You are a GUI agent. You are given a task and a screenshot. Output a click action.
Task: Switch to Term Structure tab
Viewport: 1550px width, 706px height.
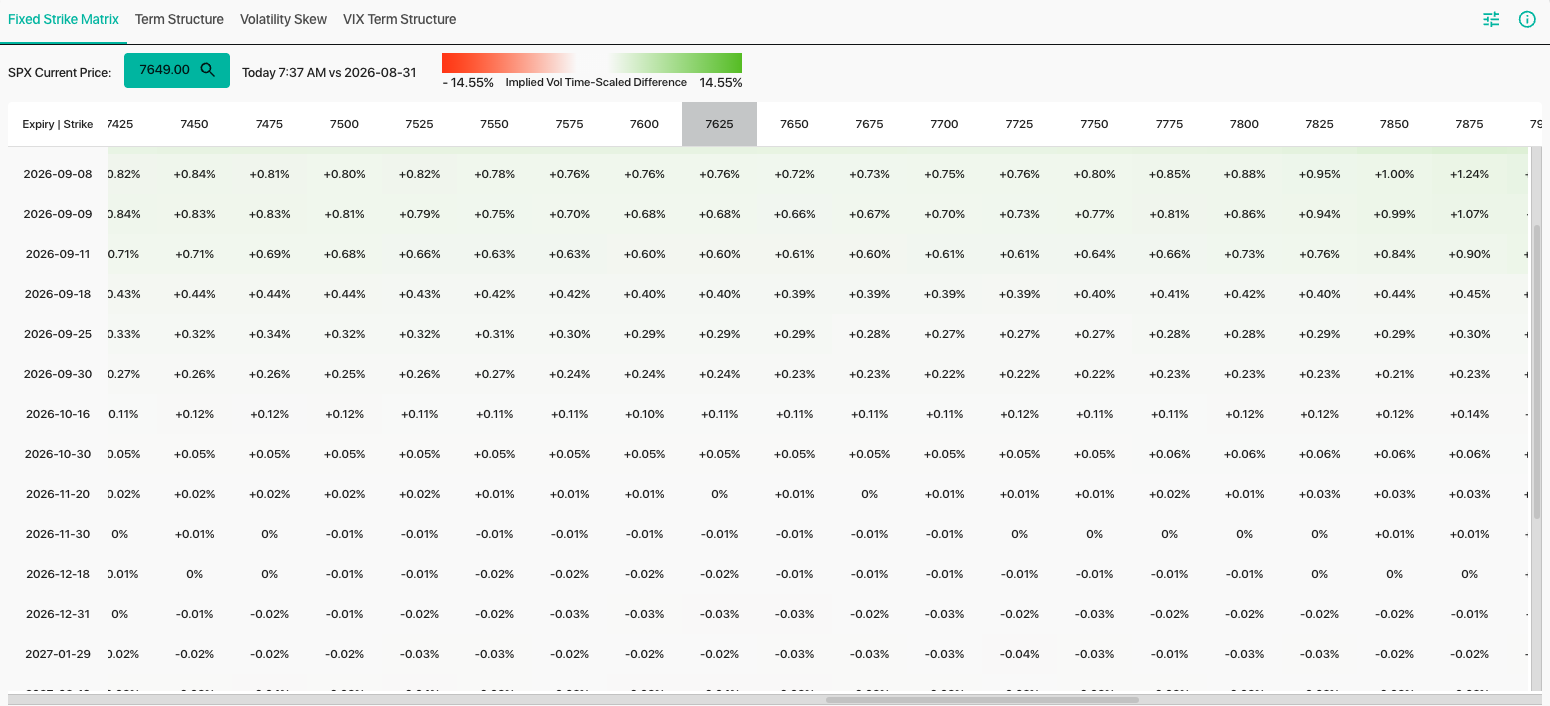click(x=179, y=19)
